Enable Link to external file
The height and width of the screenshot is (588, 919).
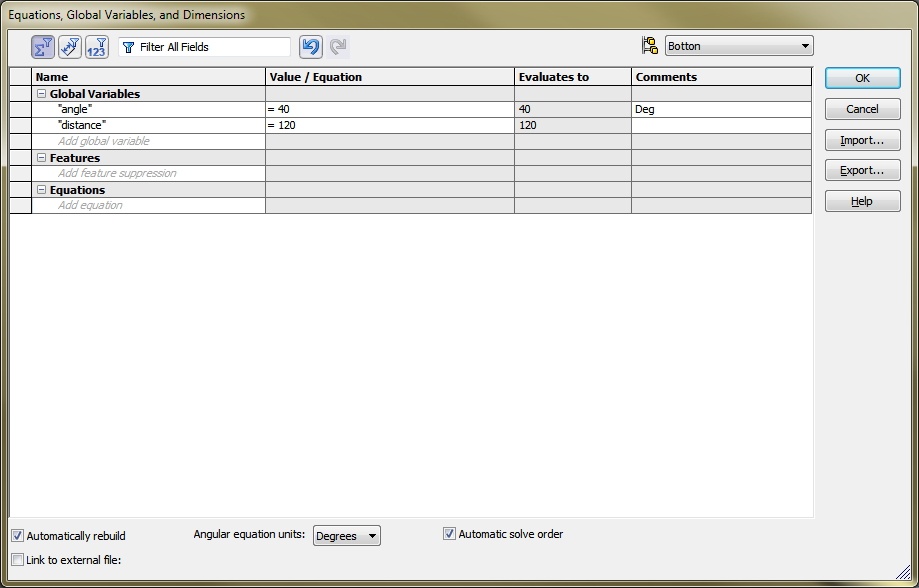[x=18, y=560]
